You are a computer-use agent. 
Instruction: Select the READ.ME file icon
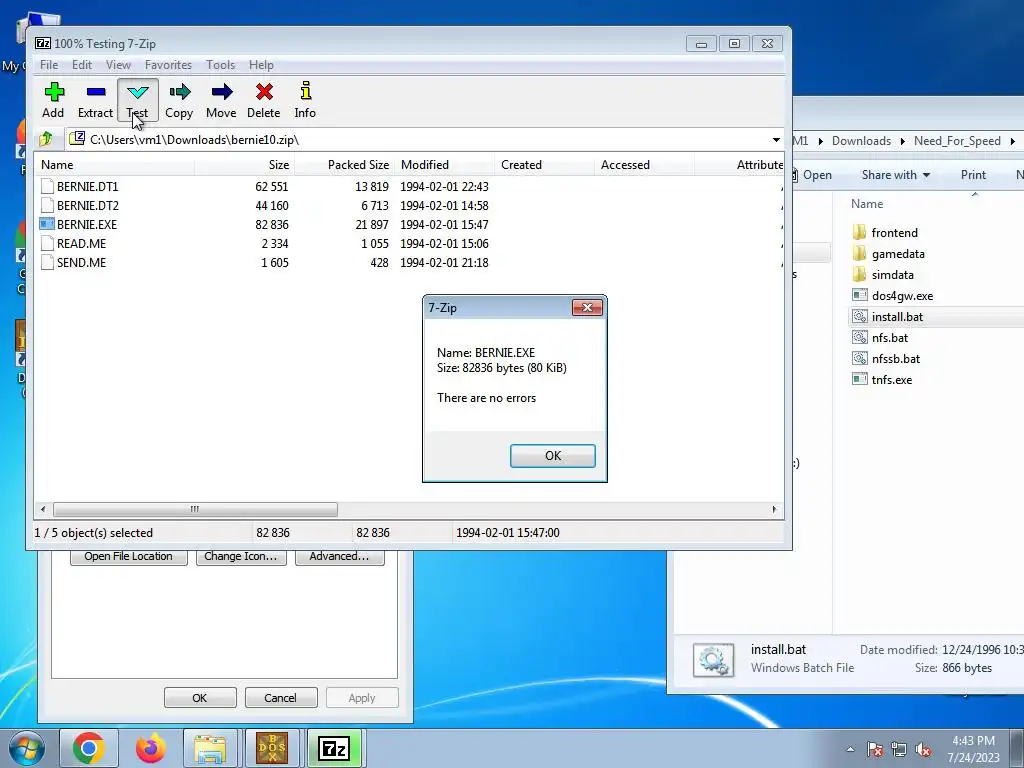[47, 243]
